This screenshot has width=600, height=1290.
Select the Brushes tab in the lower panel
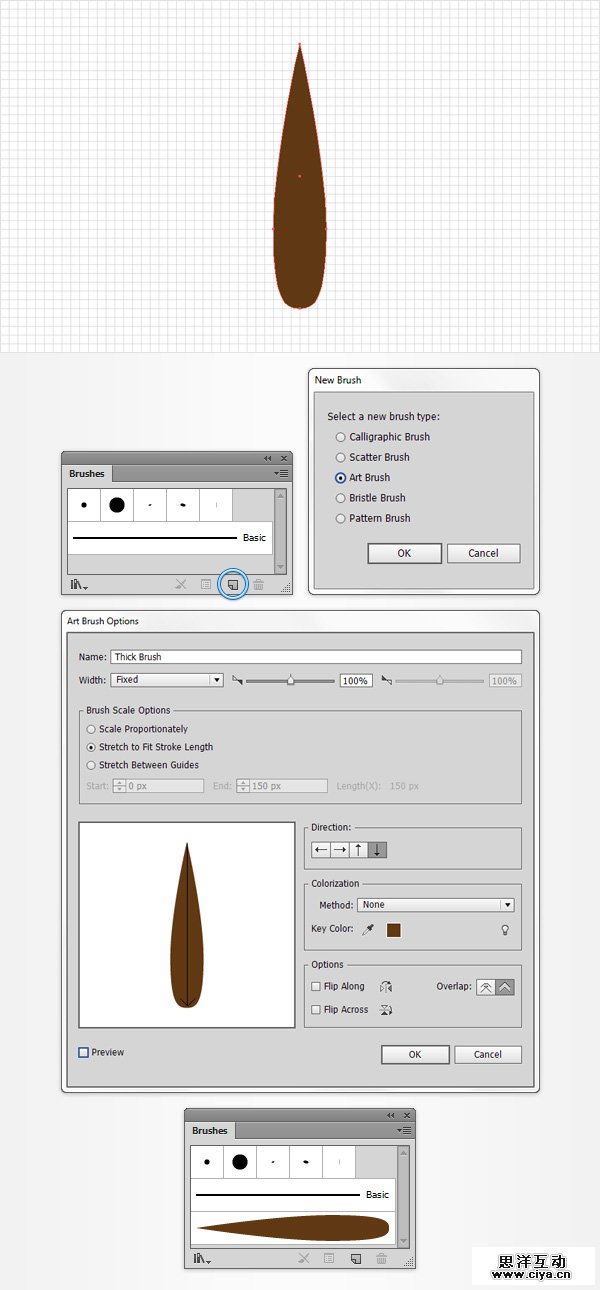210,1131
